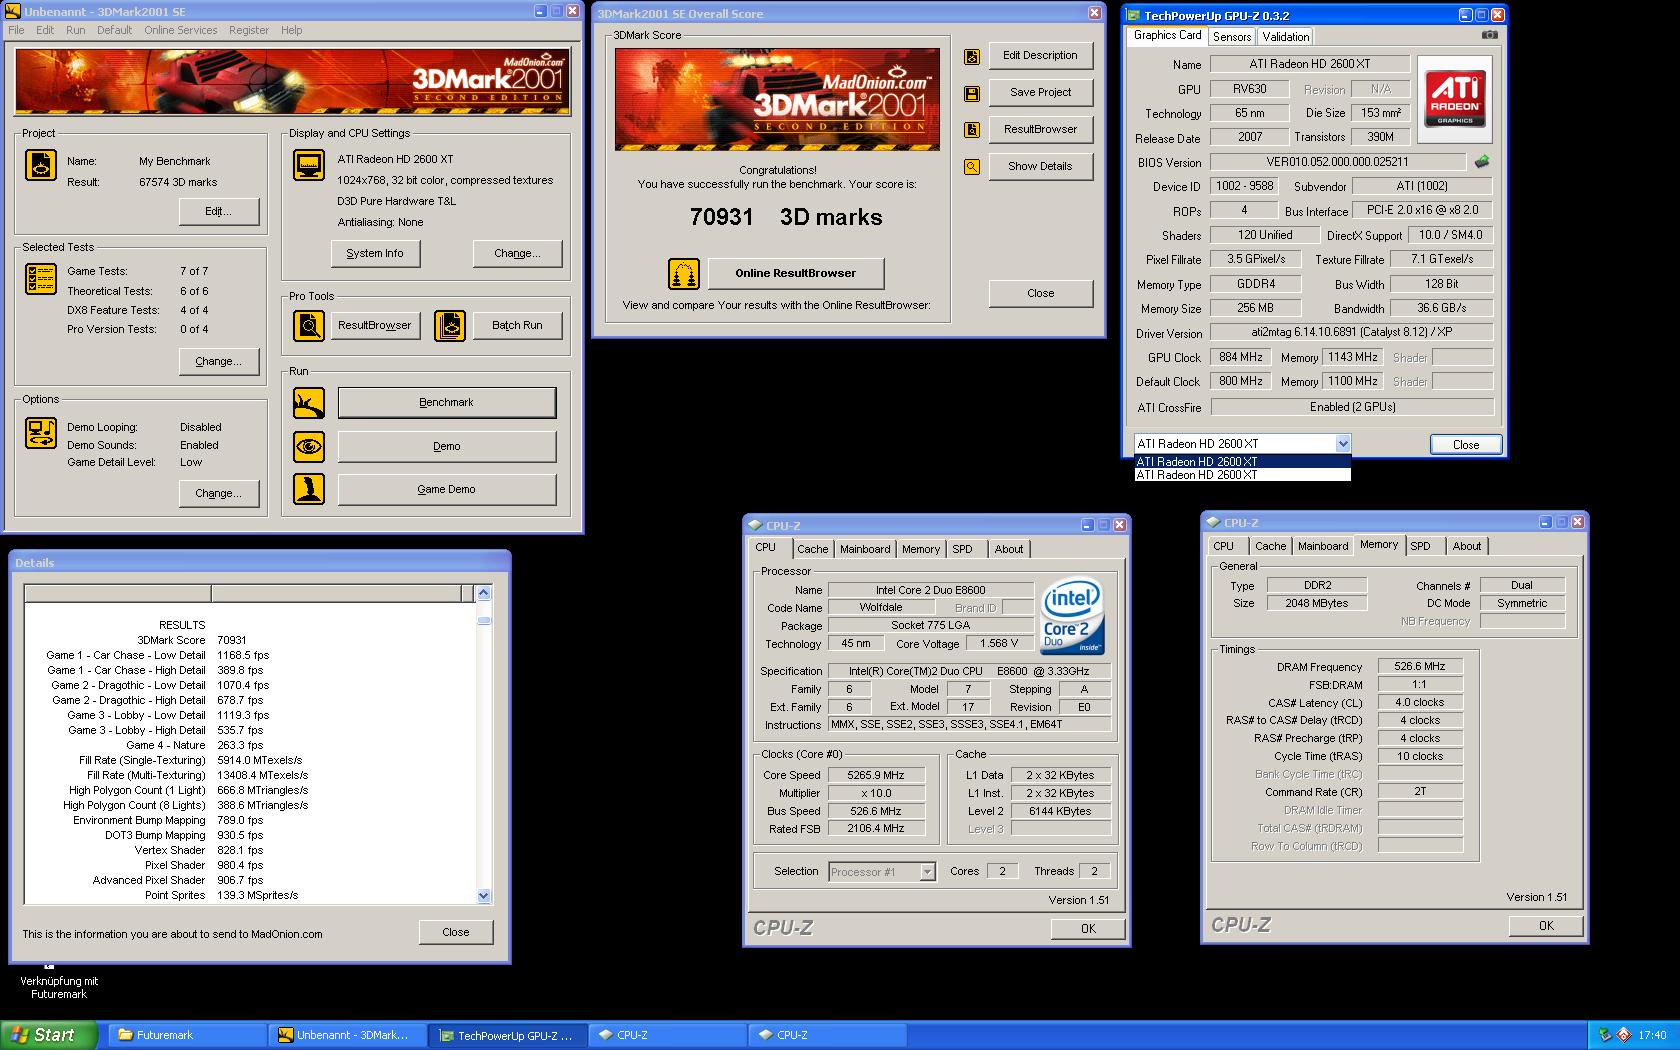Viewport: 1680px width, 1050px height.
Task: Open the GPU selection dropdown in GPU-Z
Action: tap(1343, 443)
